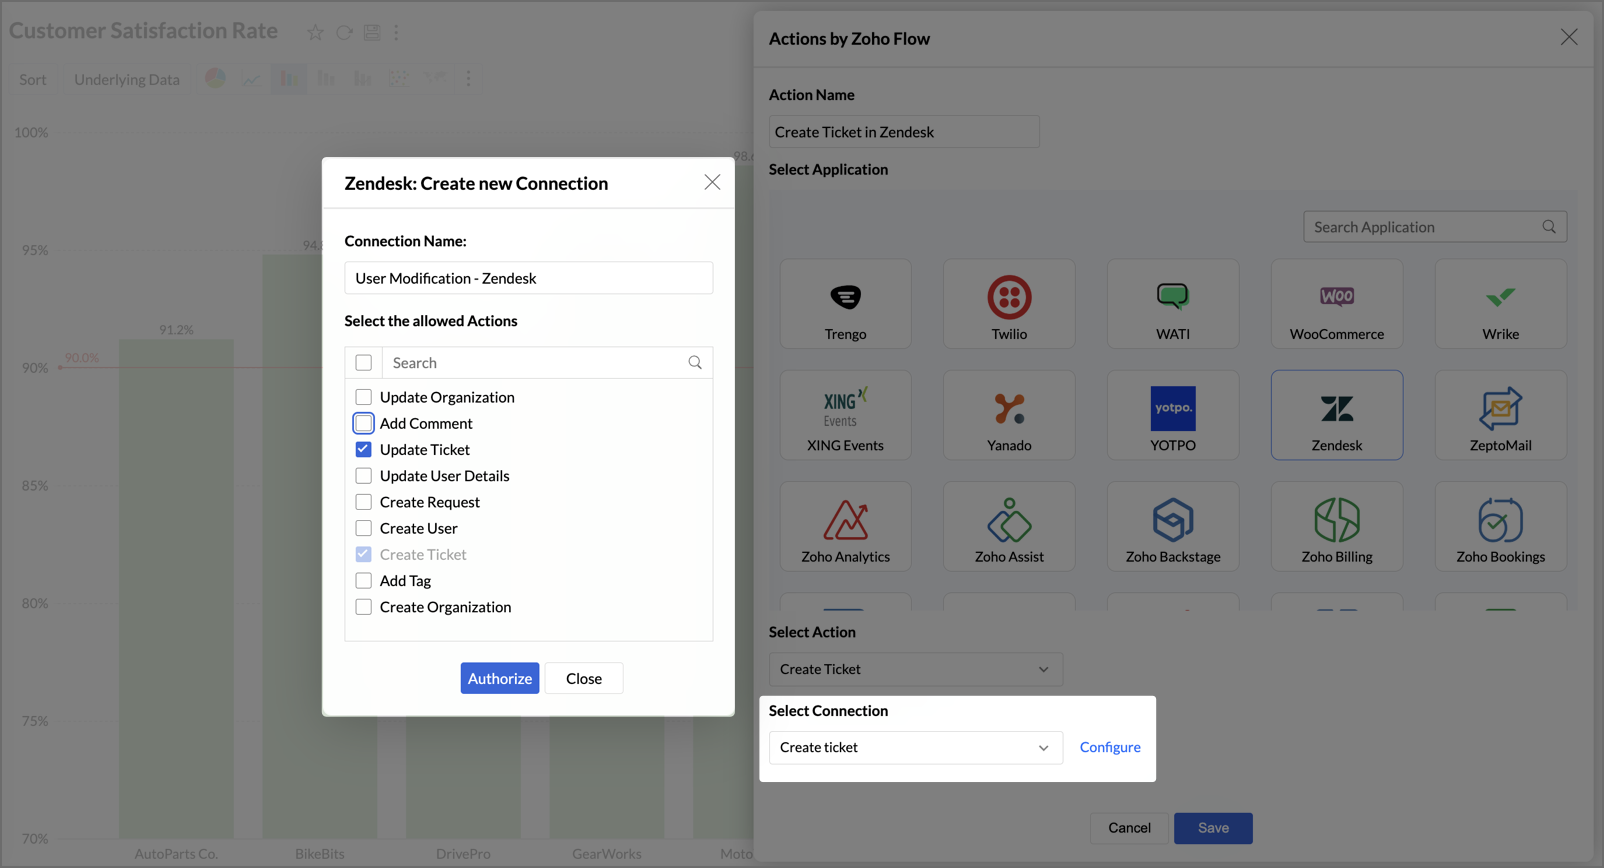Select the Trengo application tile
Viewport: 1604px width, 868px height.
pyautogui.click(x=845, y=304)
